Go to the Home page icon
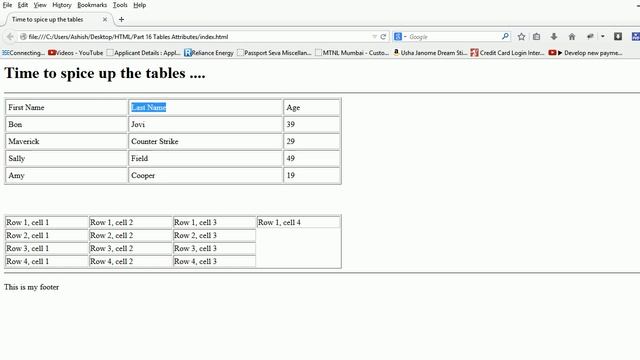 coord(572,37)
